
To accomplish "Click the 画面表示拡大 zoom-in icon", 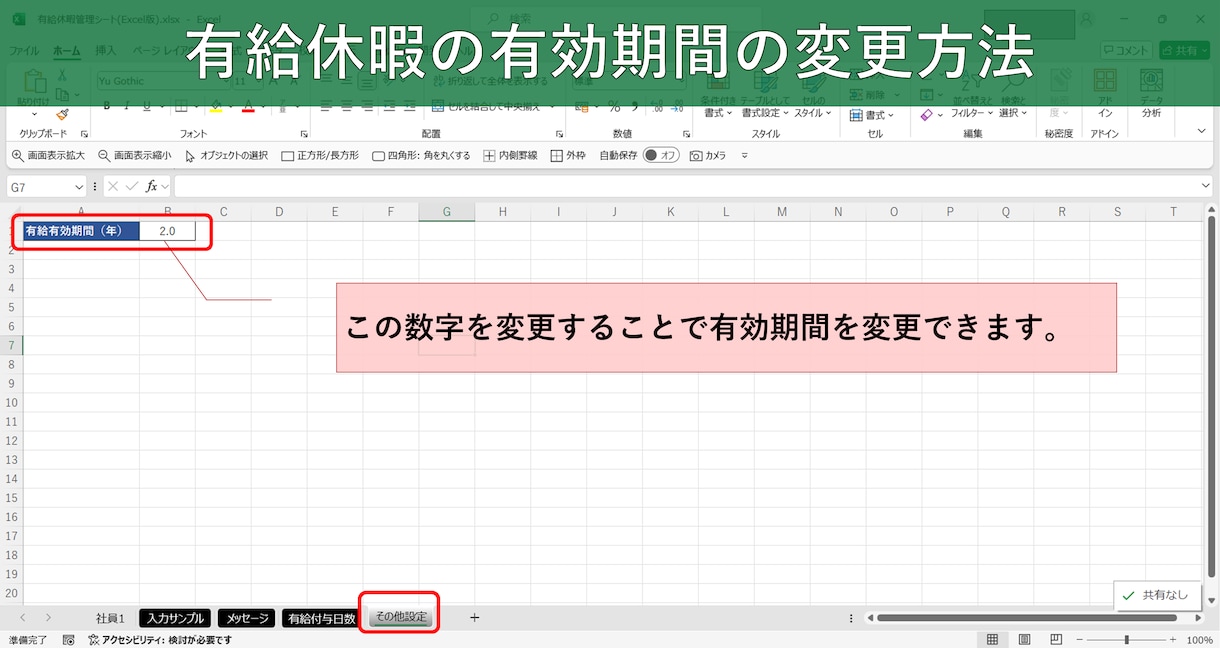I will point(17,156).
